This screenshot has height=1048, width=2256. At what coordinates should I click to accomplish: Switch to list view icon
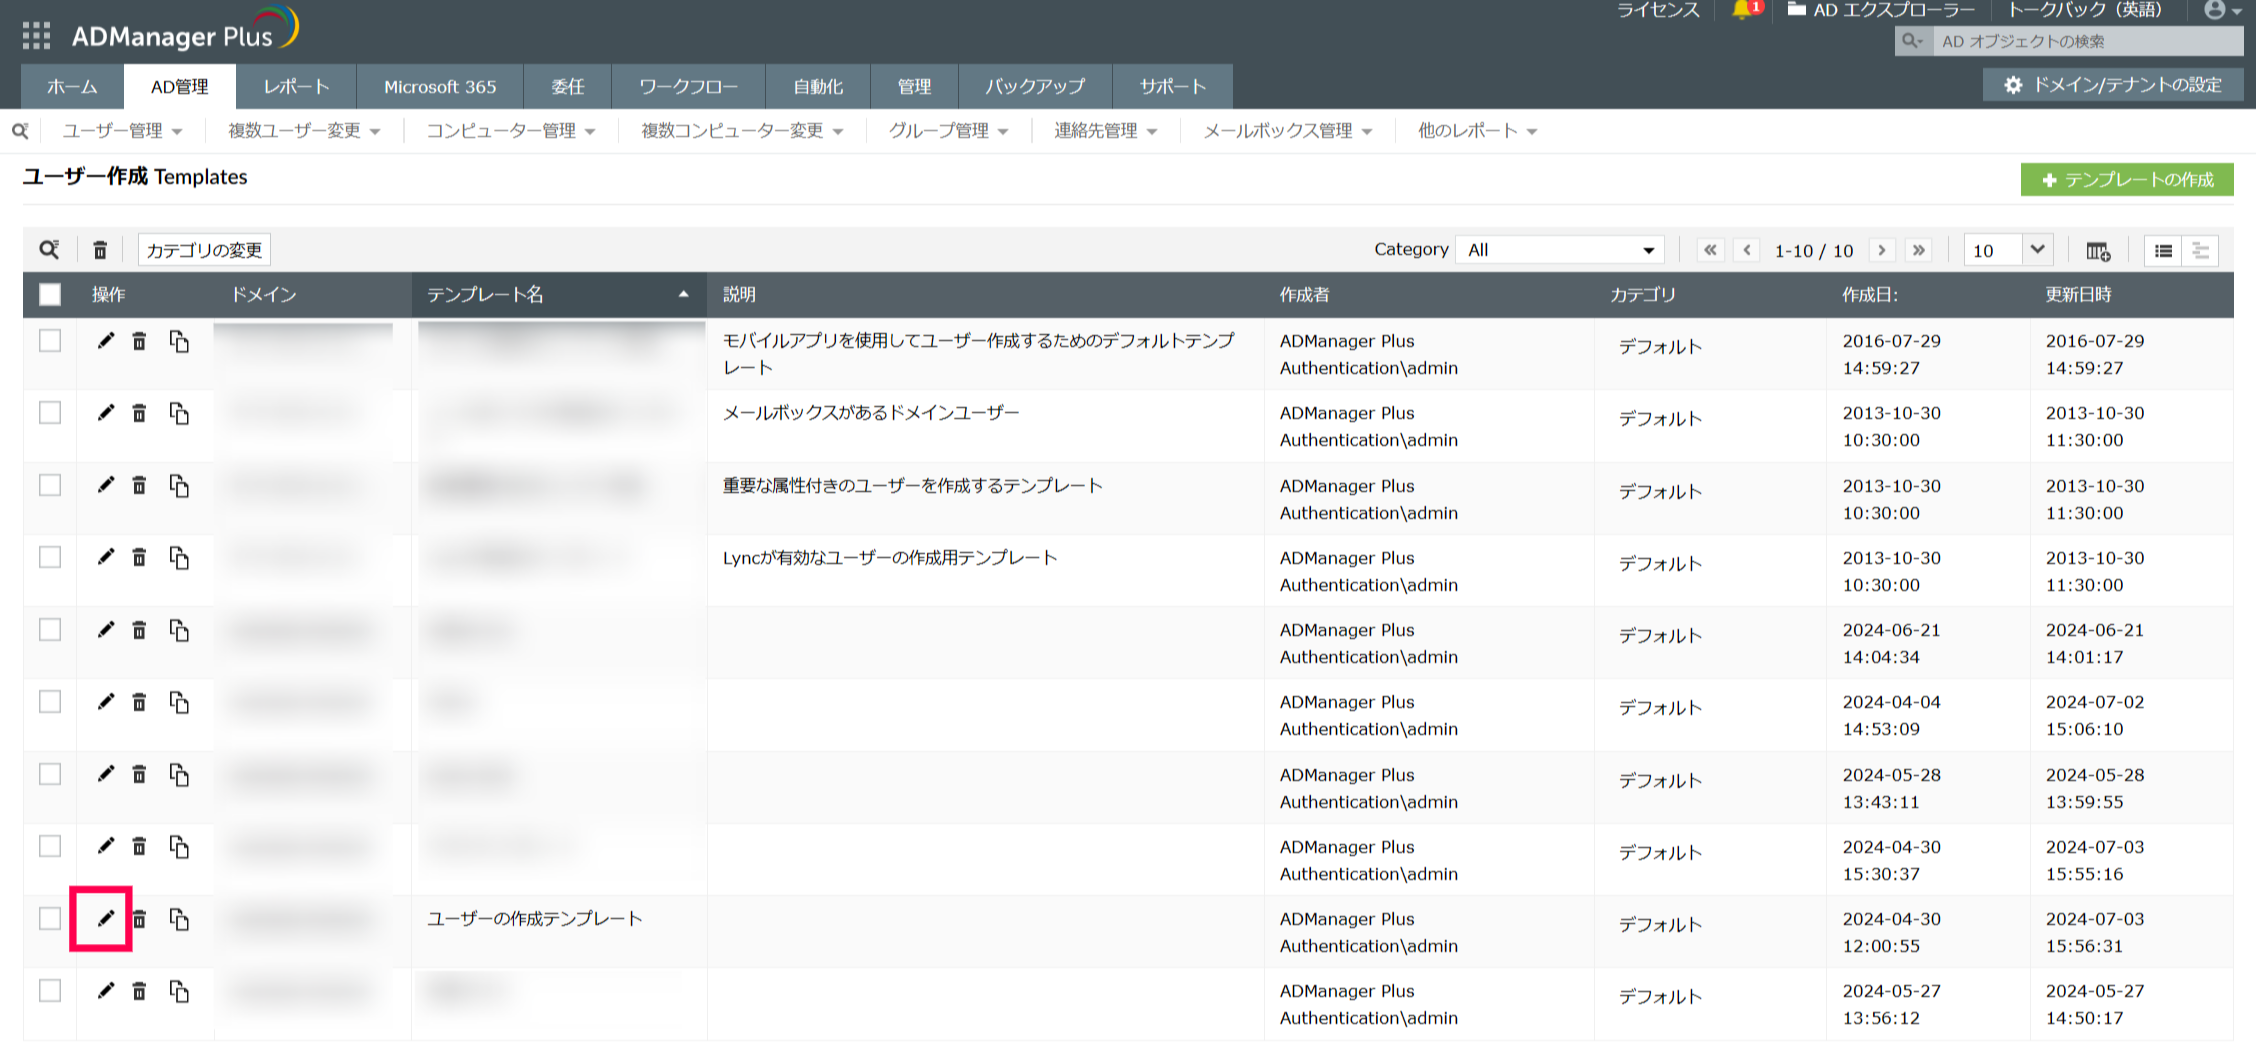(2163, 250)
